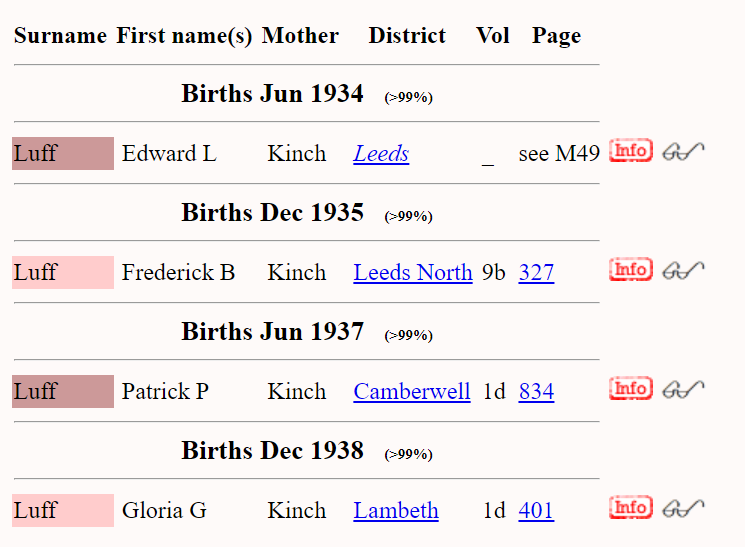
Task: Select the dark Luff surname cell for Edward
Action: [x=62, y=154]
